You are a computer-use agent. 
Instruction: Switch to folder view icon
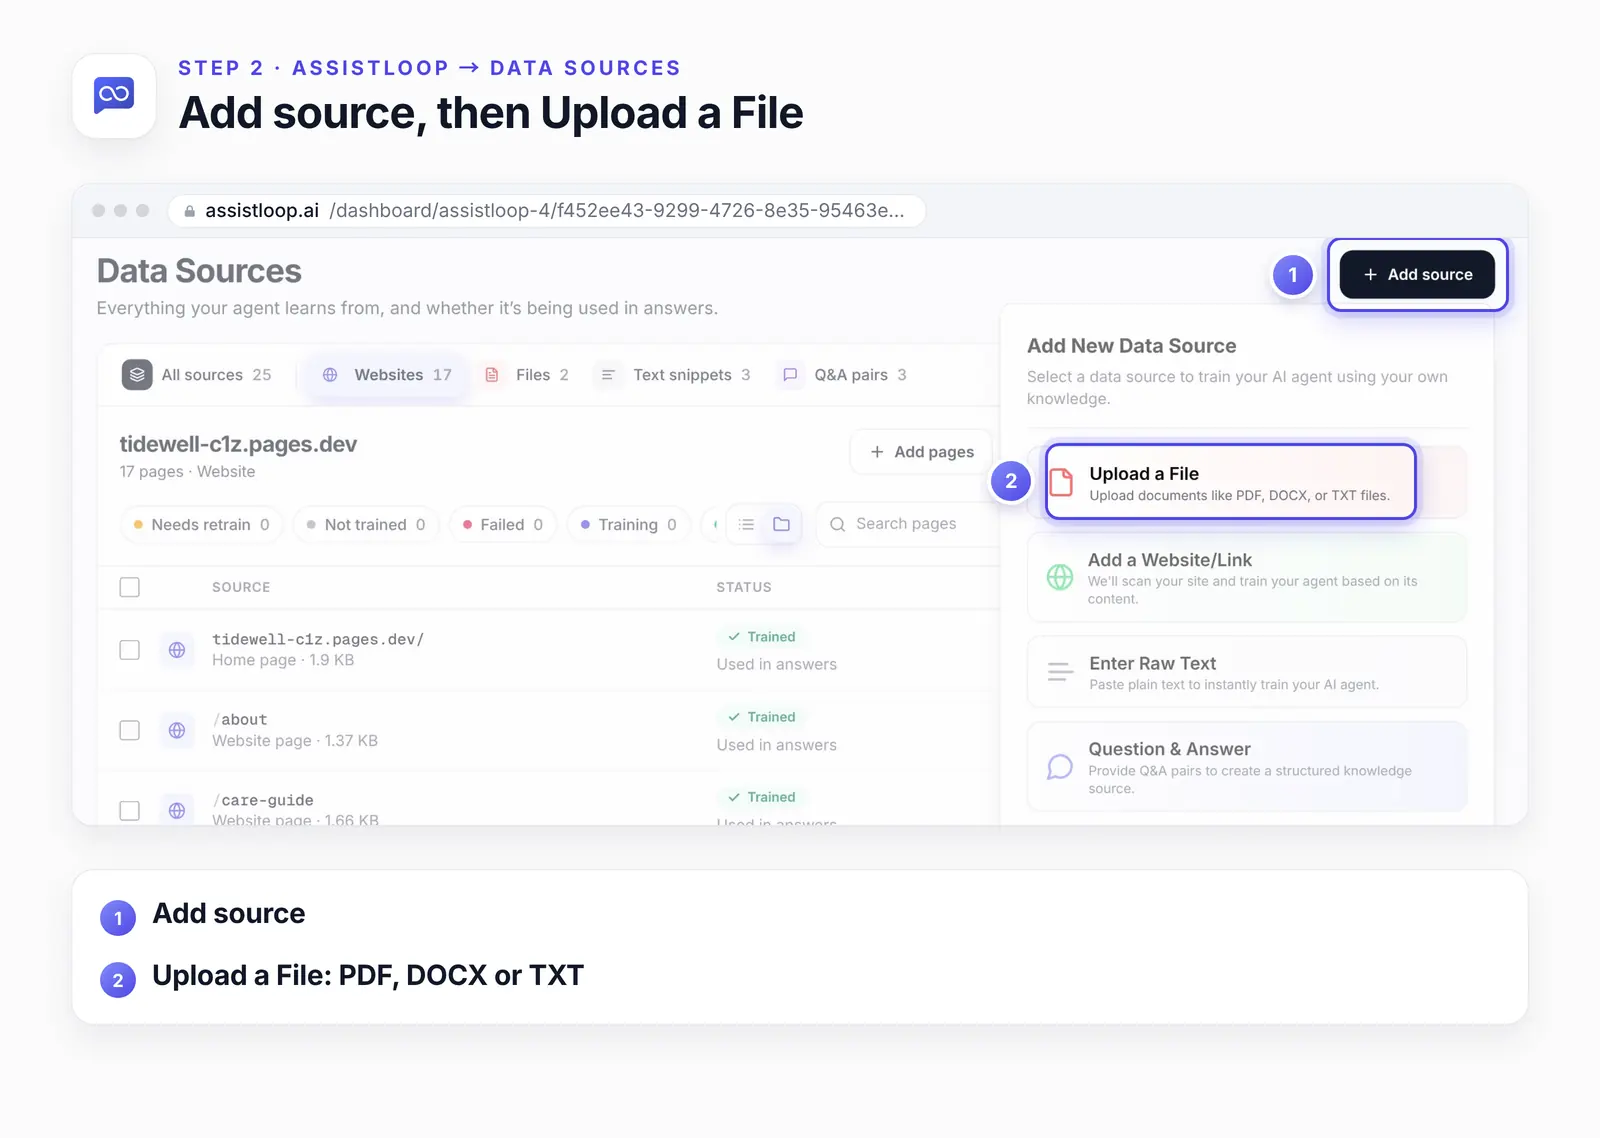pyautogui.click(x=782, y=524)
